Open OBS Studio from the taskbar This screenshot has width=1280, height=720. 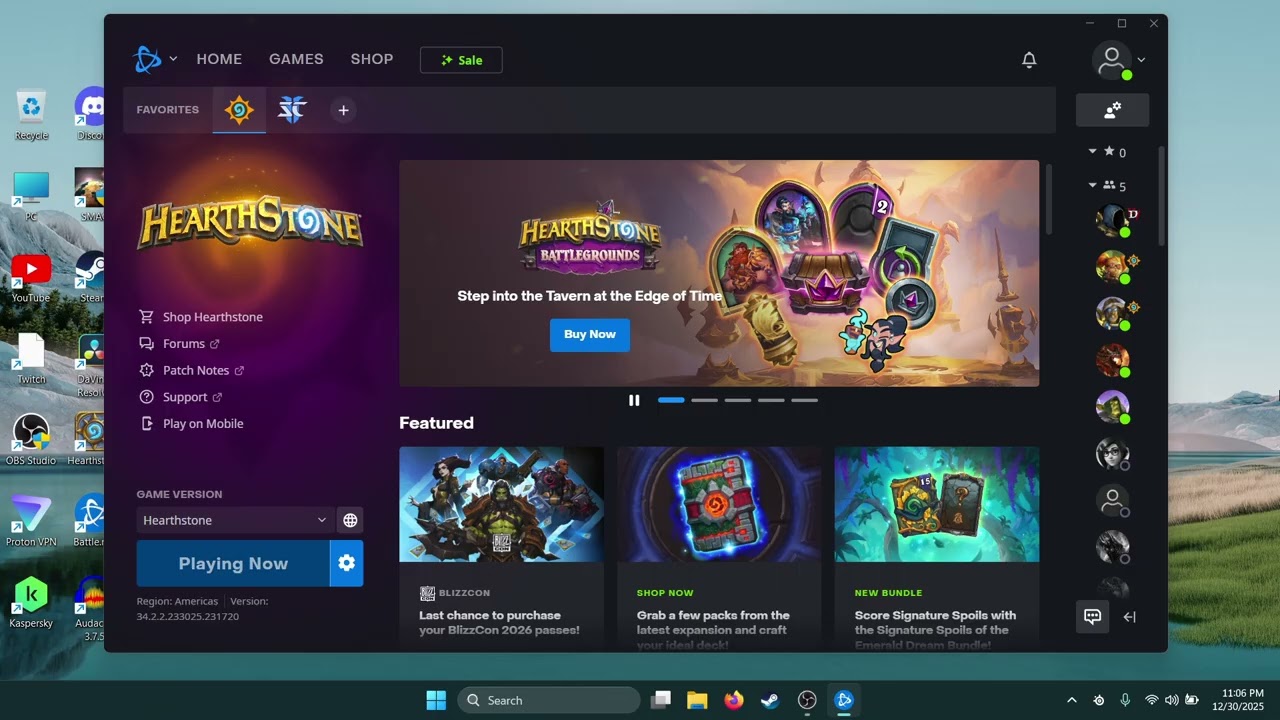click(807, 700)
